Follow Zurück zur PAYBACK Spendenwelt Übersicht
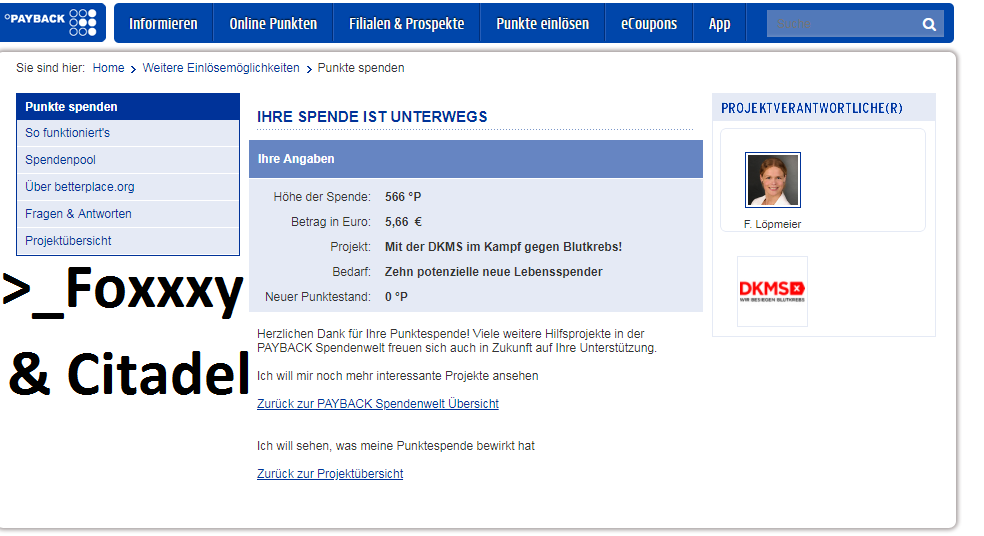The image size is (984, 536). [378, 404]
